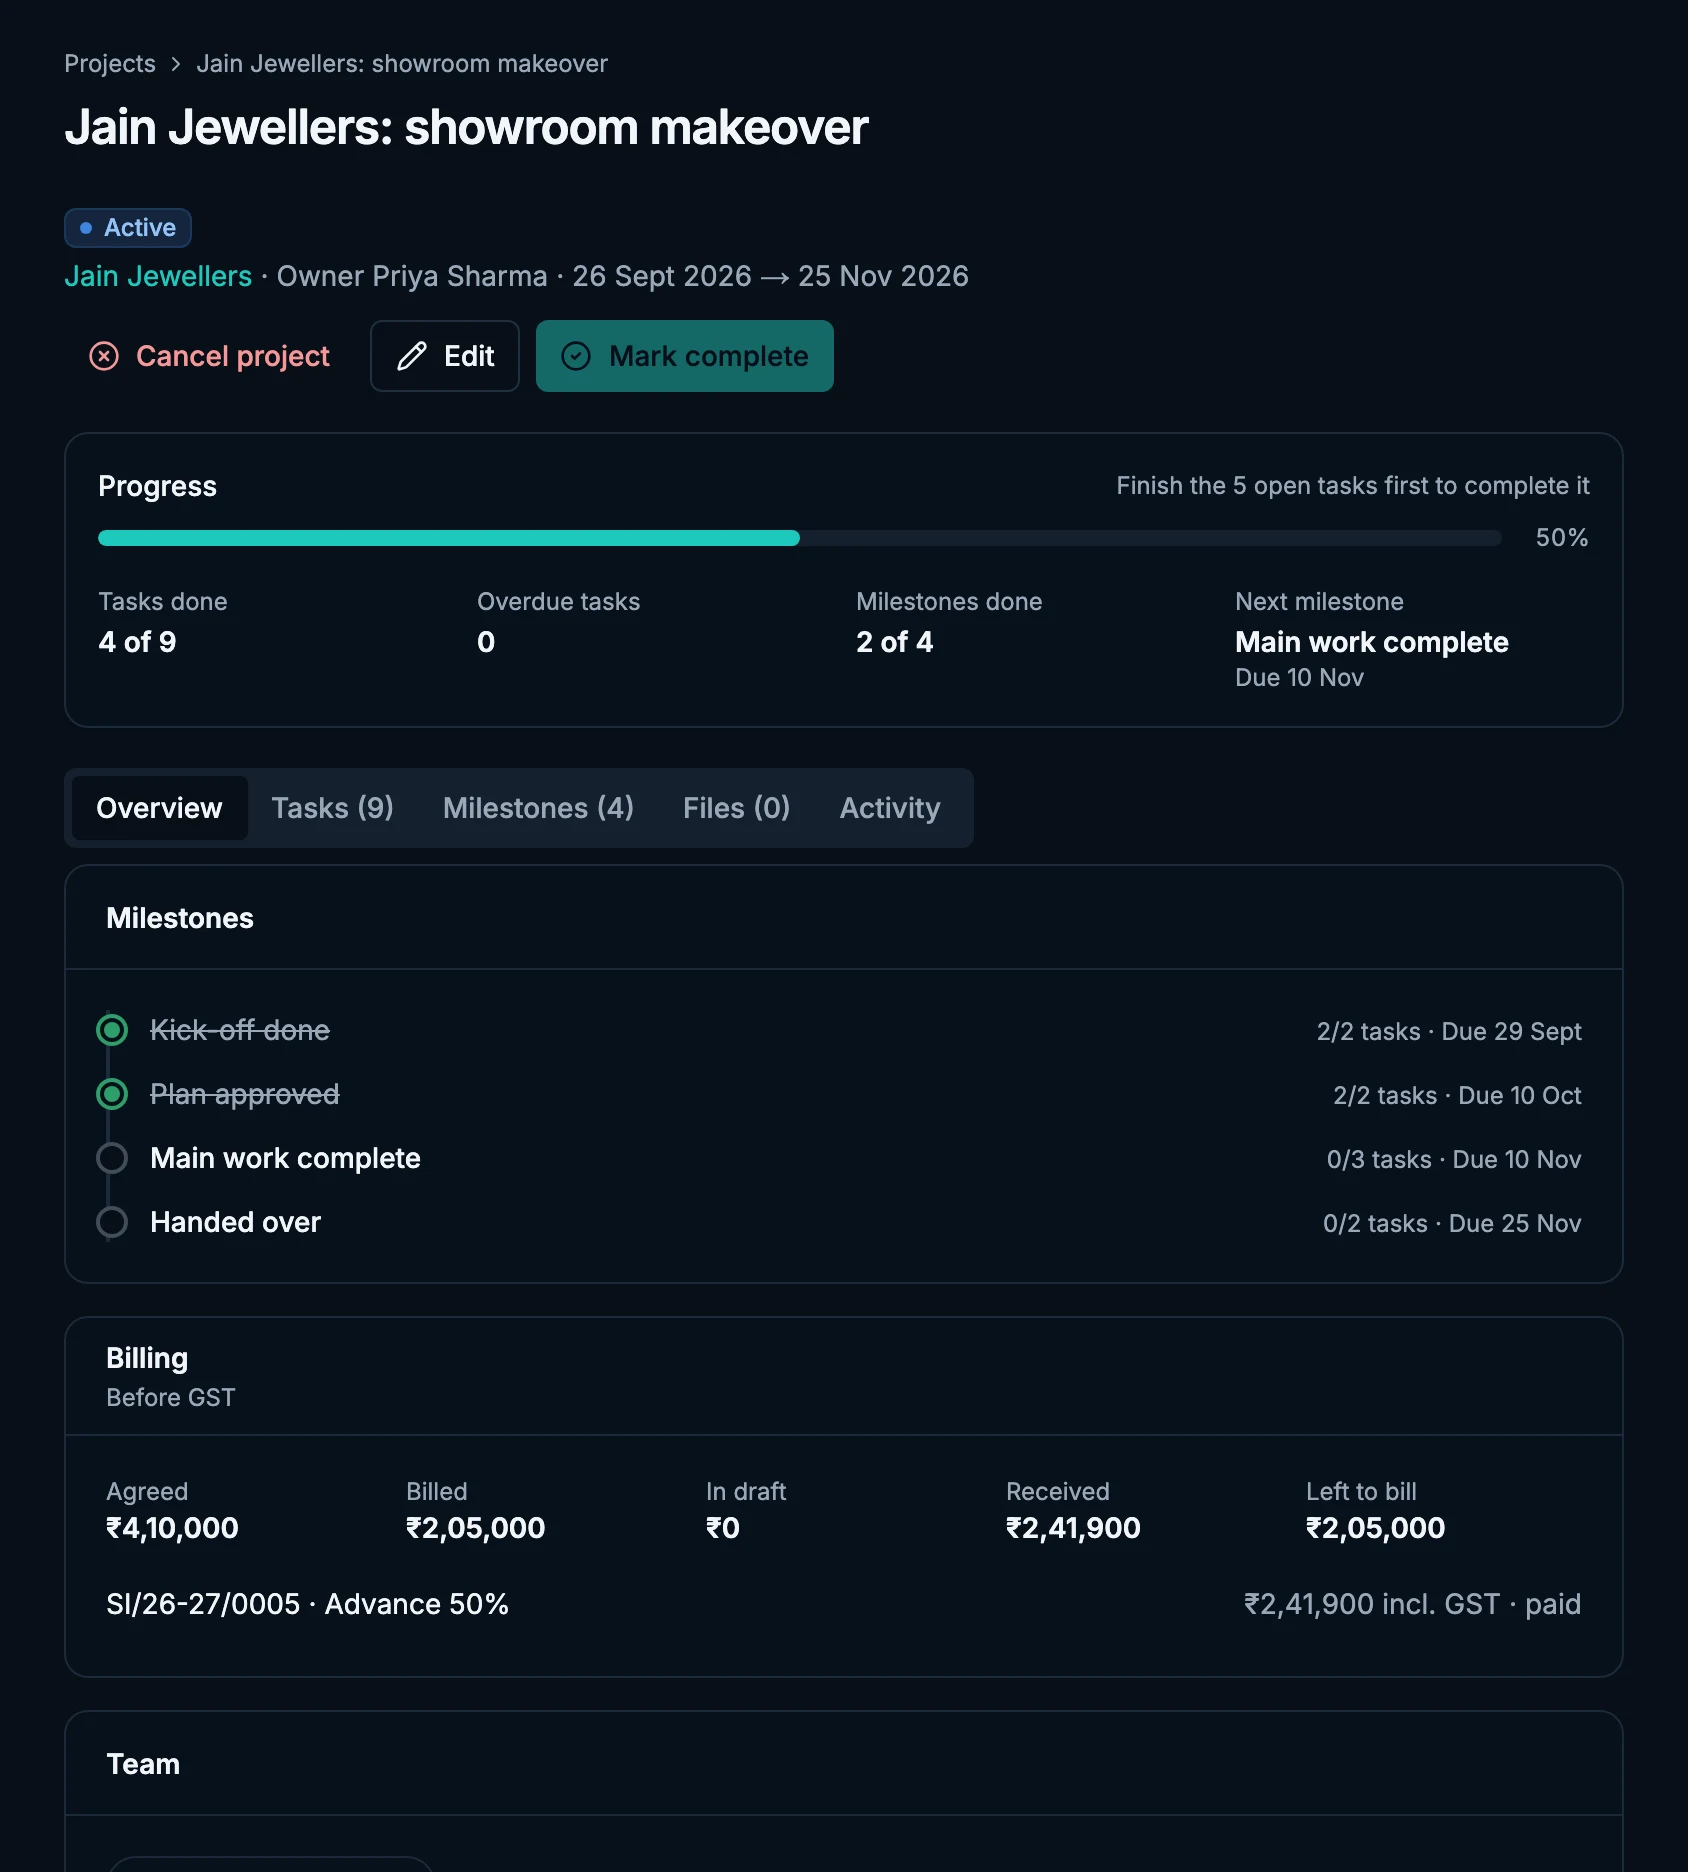Click the ₹2,41,900 incl. GST · paid amount
This screenshot has height=1872, width=1688.
point(1412,1604)
